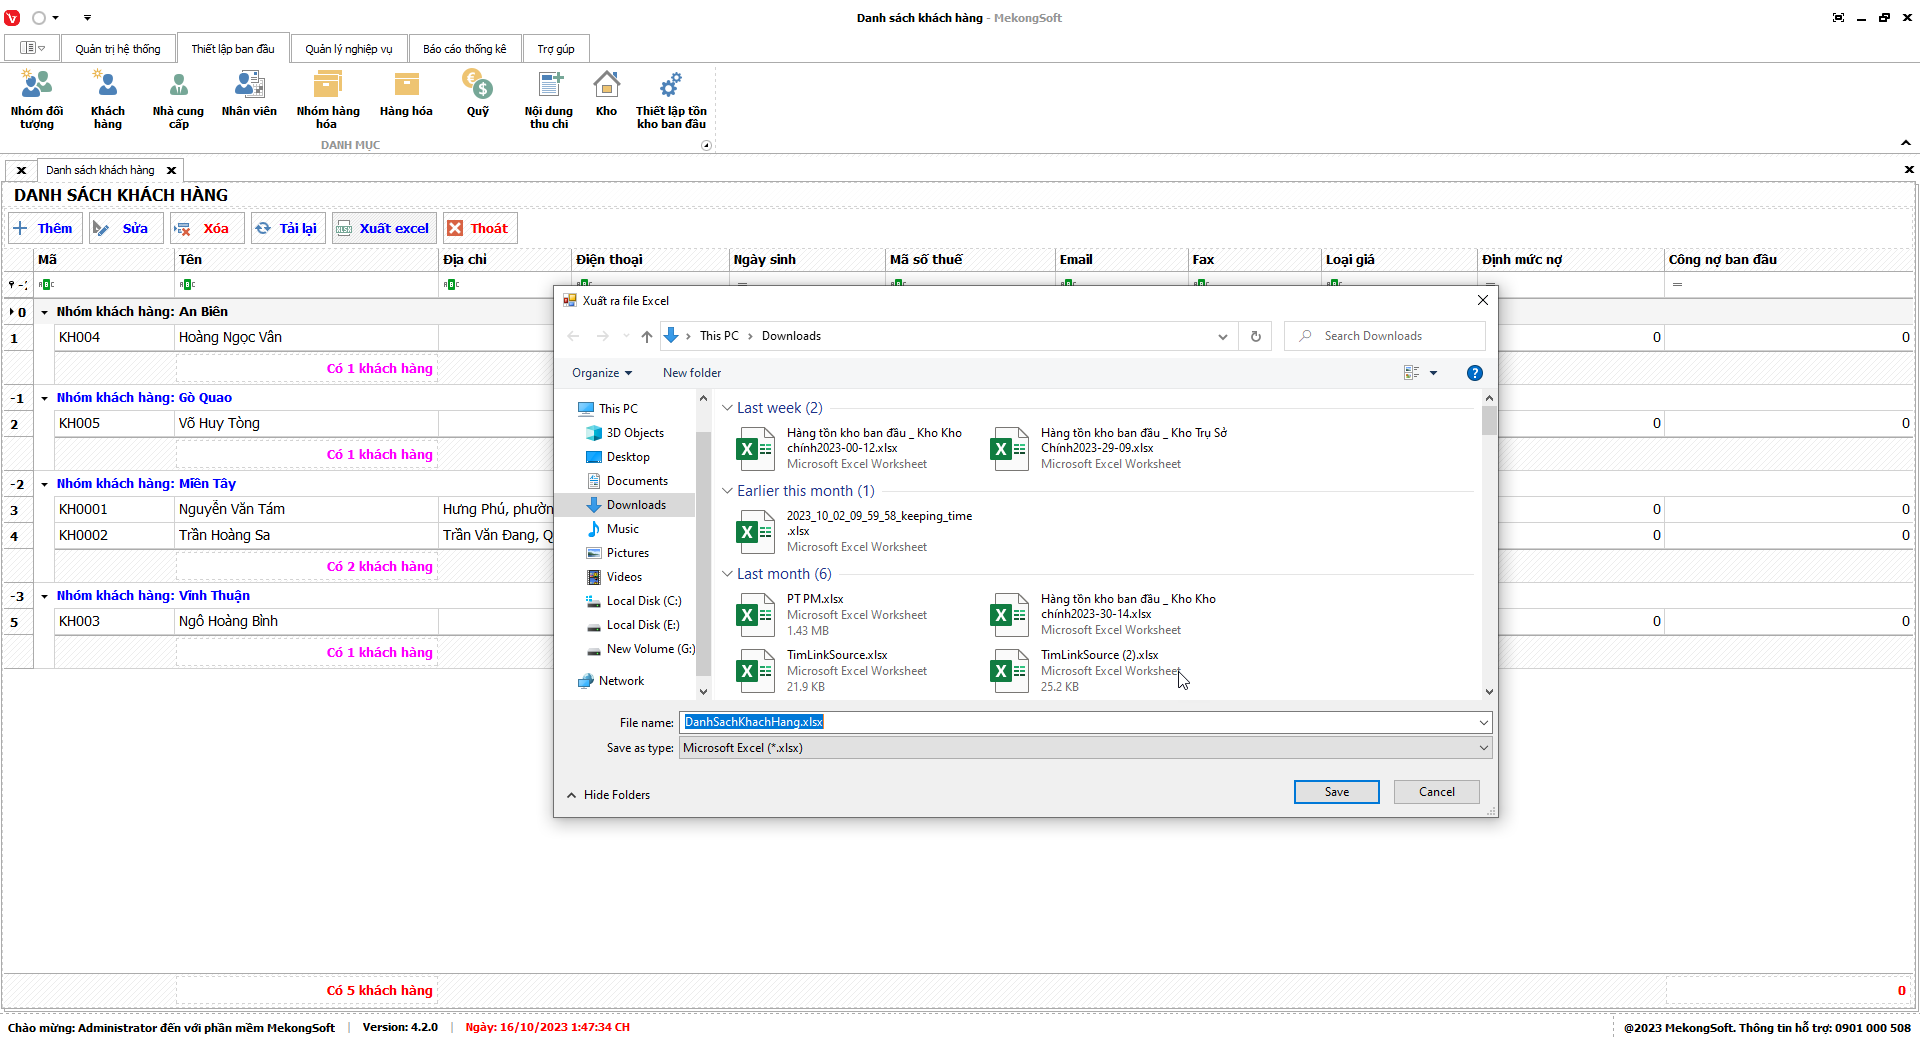Click the Kho warehouse icon
This screenshot has width=1920, height=1039.
pyautogui.click(x=606, y=95)
